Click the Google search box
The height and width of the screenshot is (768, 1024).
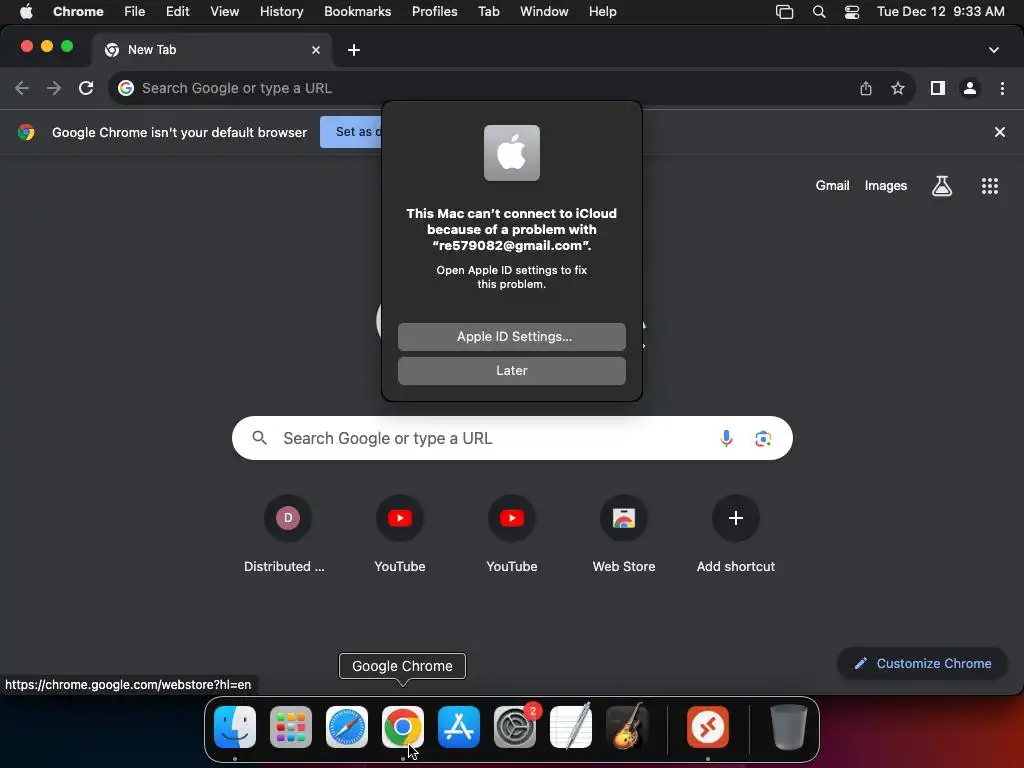click(x=512, y=438)
